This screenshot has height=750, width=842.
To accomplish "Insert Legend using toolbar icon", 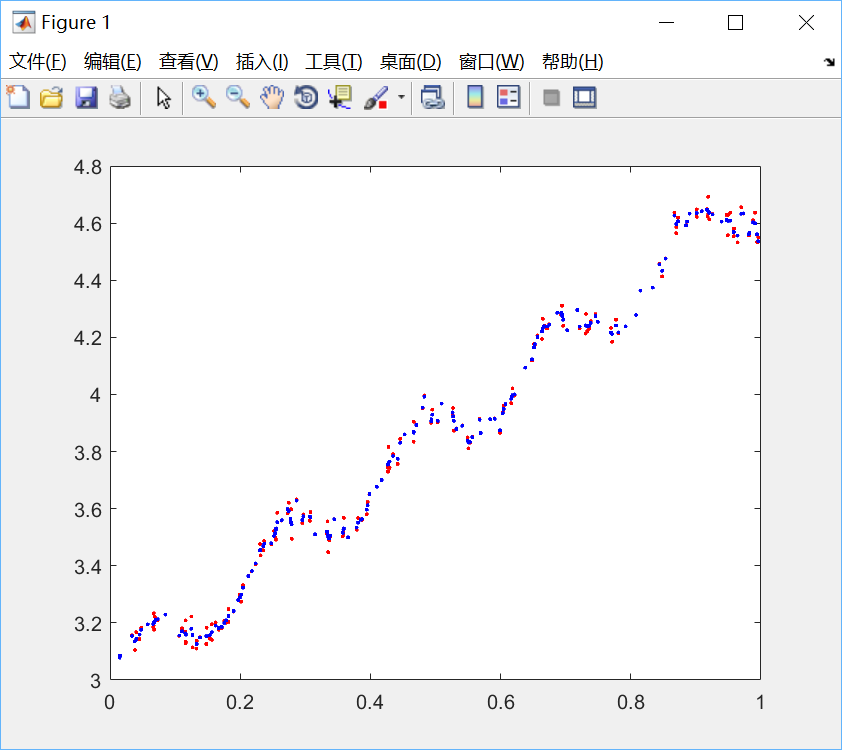I will 509,98.
